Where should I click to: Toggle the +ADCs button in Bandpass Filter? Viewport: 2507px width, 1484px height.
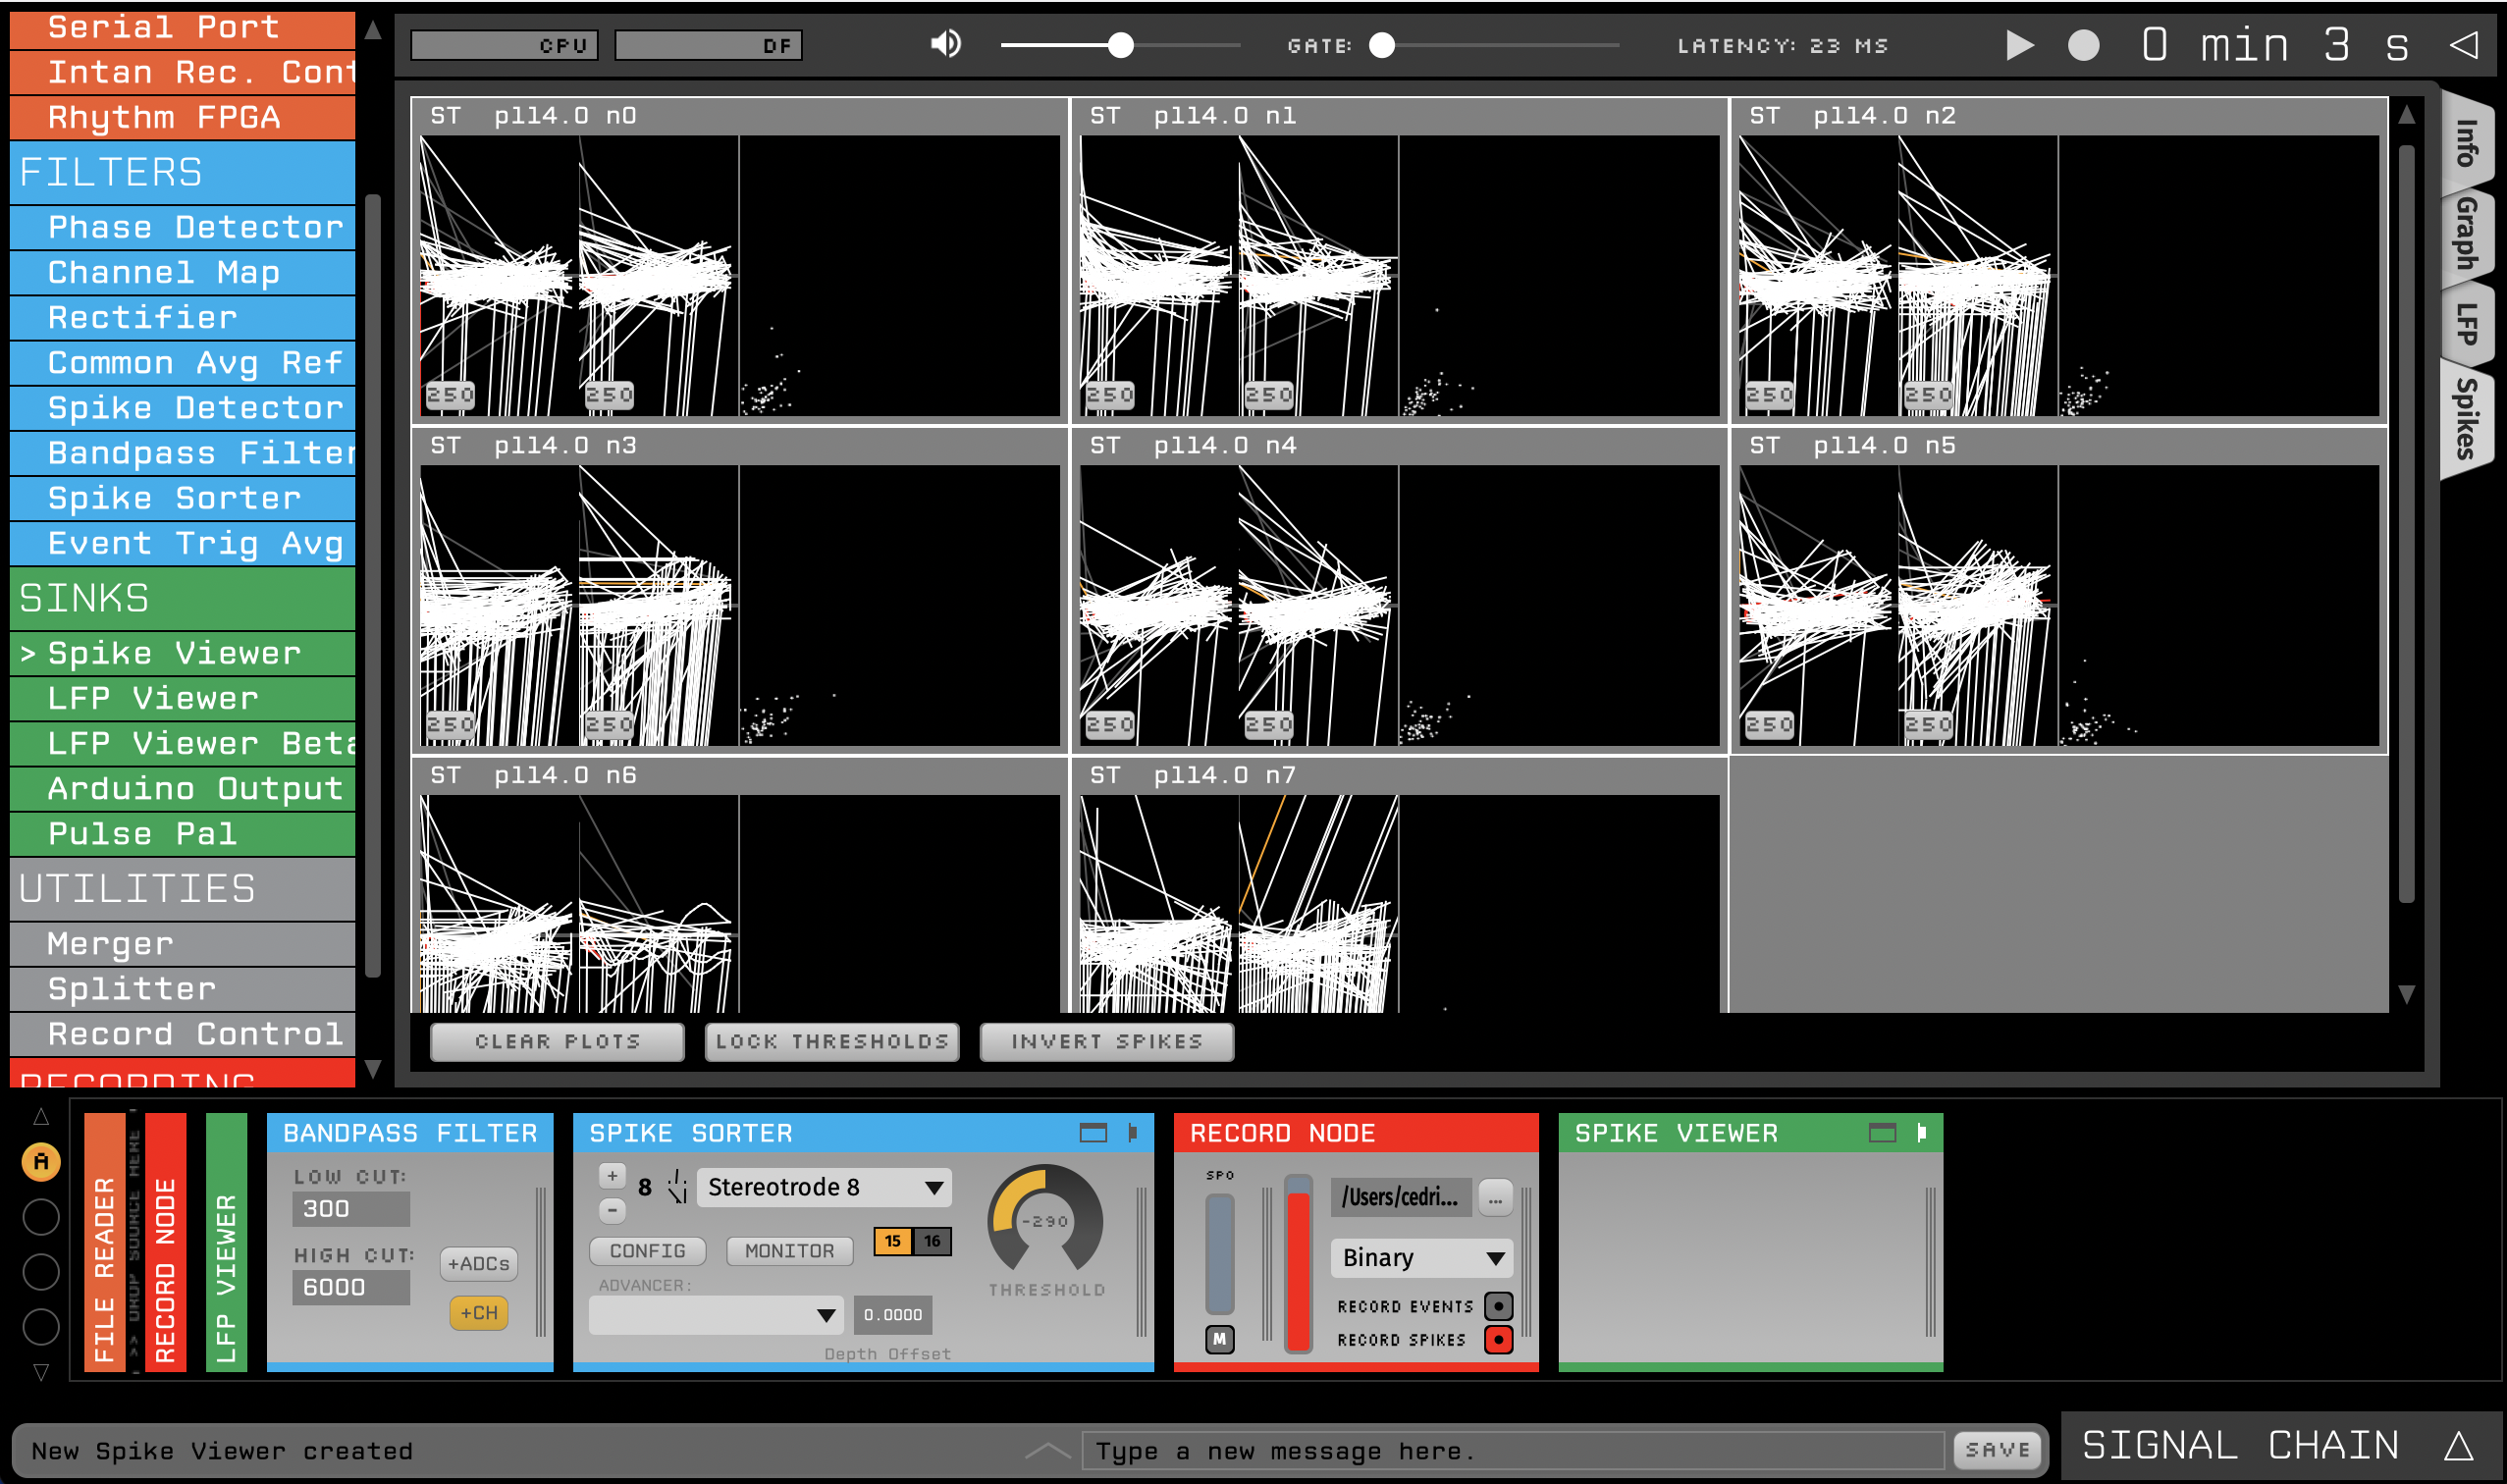[479, 1264]
